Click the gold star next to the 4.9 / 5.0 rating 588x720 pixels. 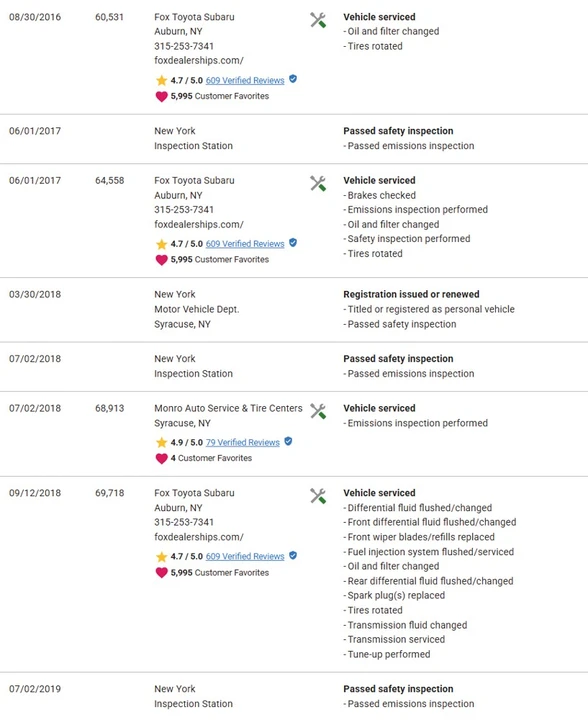click(x=161, y=443)
